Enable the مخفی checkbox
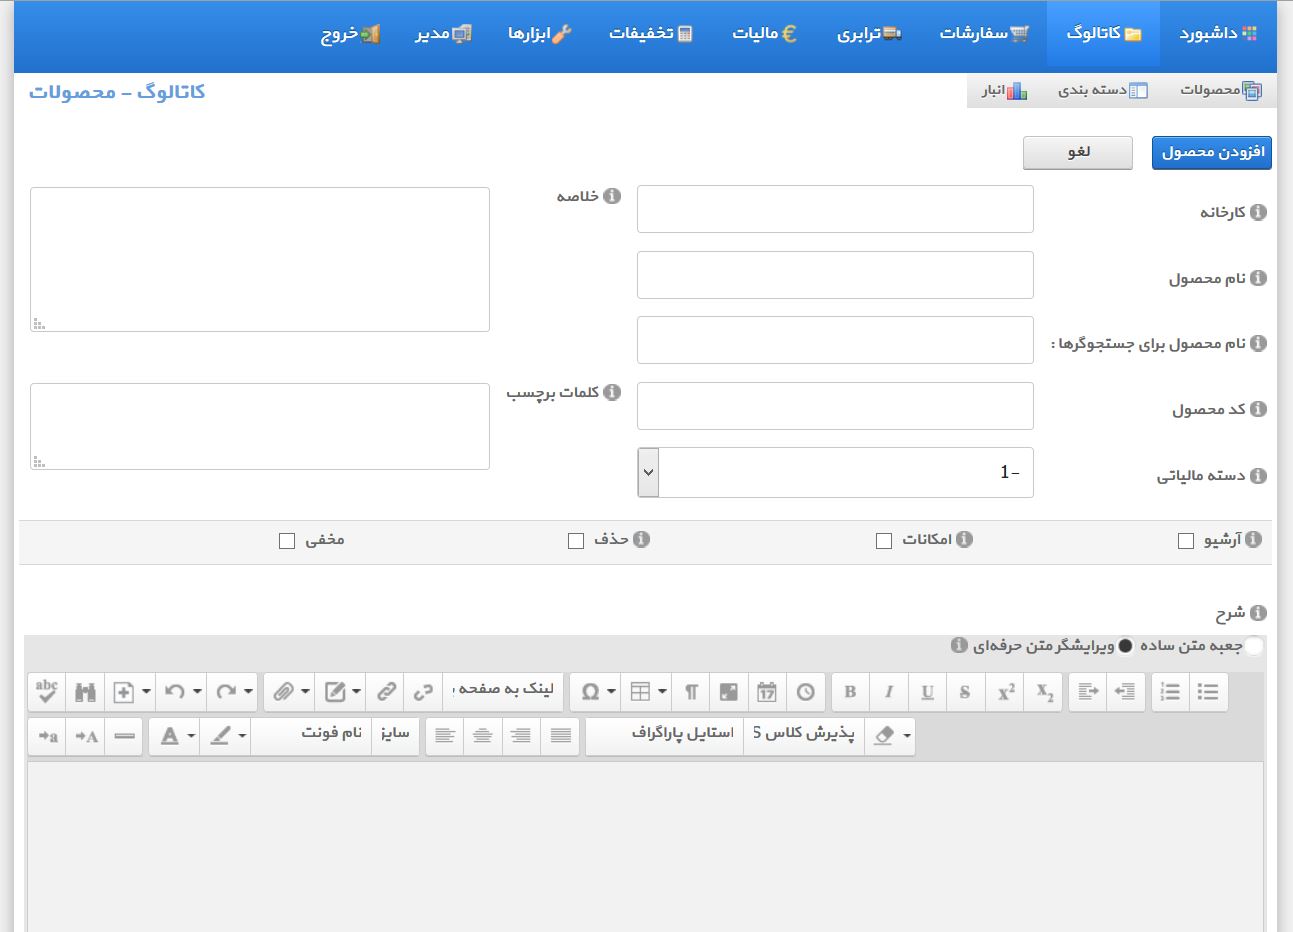The width and height of the screenshot is (1293, 932). 287,541
